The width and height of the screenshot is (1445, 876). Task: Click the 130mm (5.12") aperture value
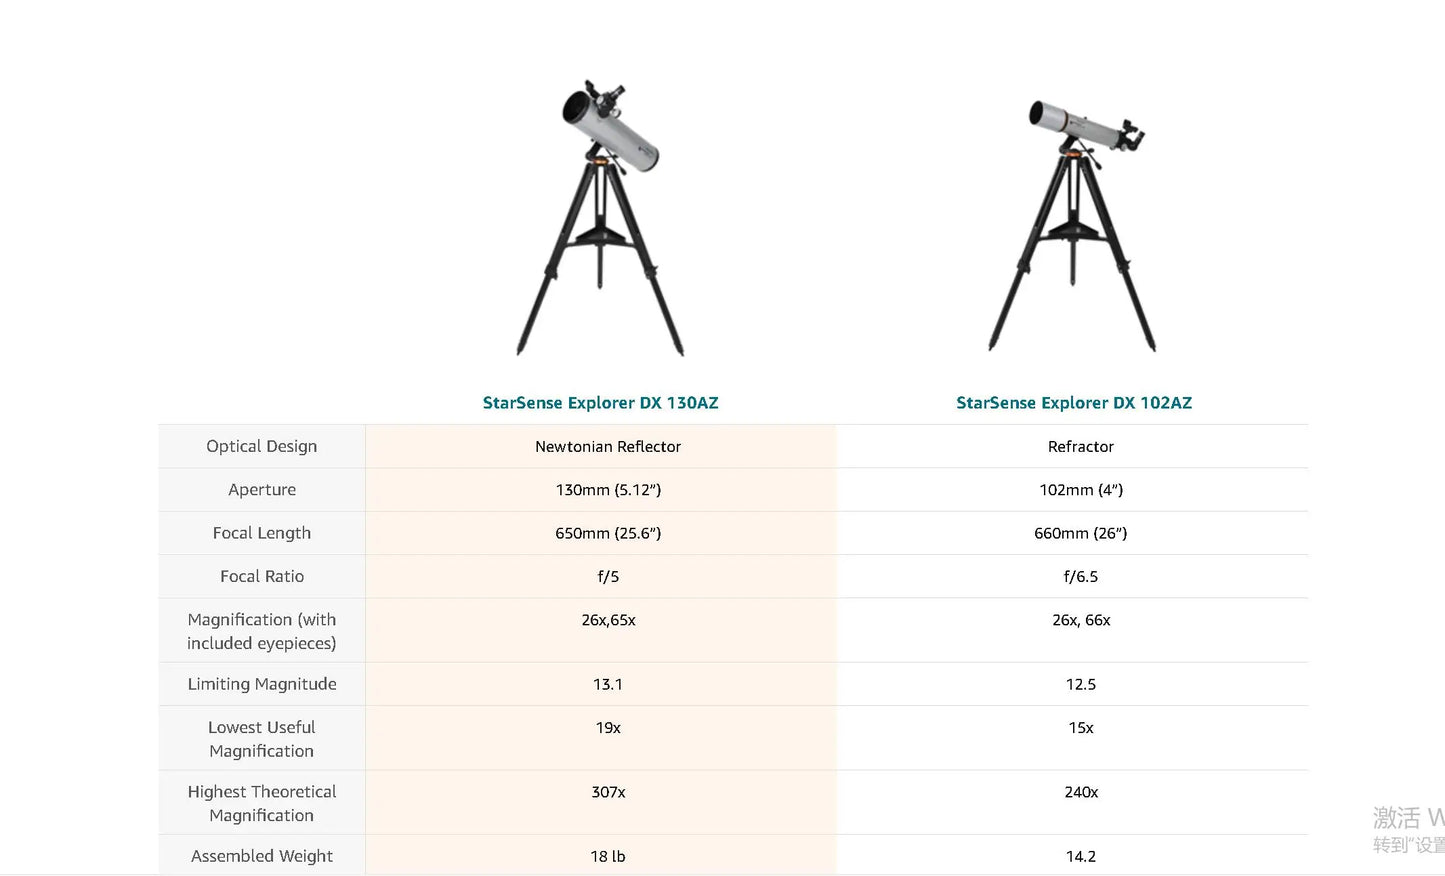[x=607, y=490]
